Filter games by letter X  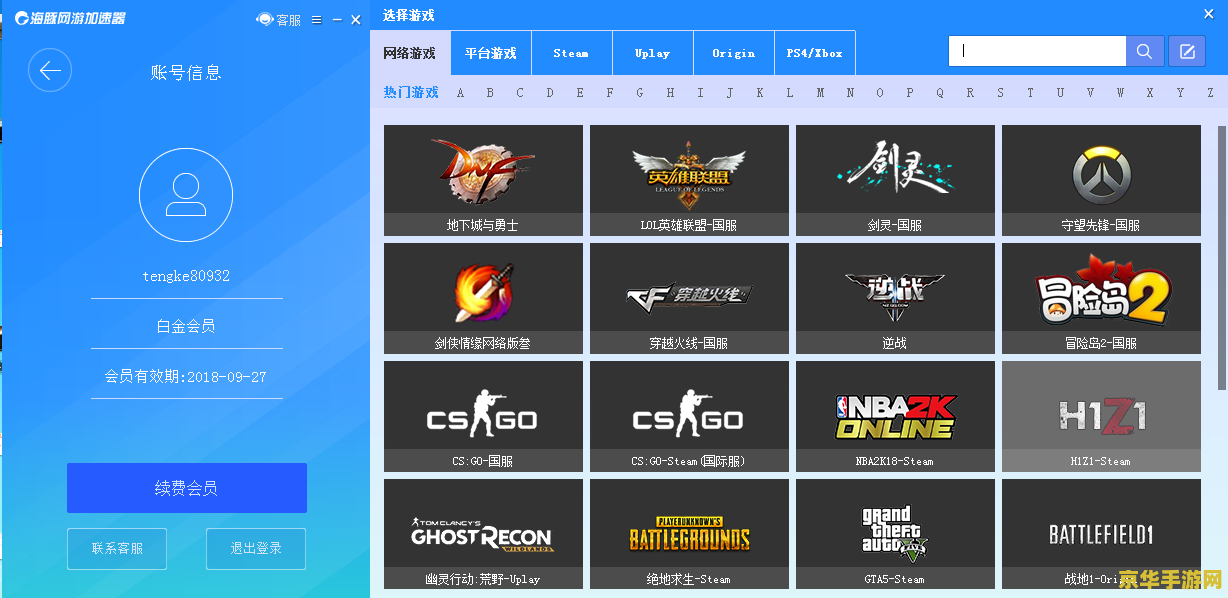(x=1150, y=93)
